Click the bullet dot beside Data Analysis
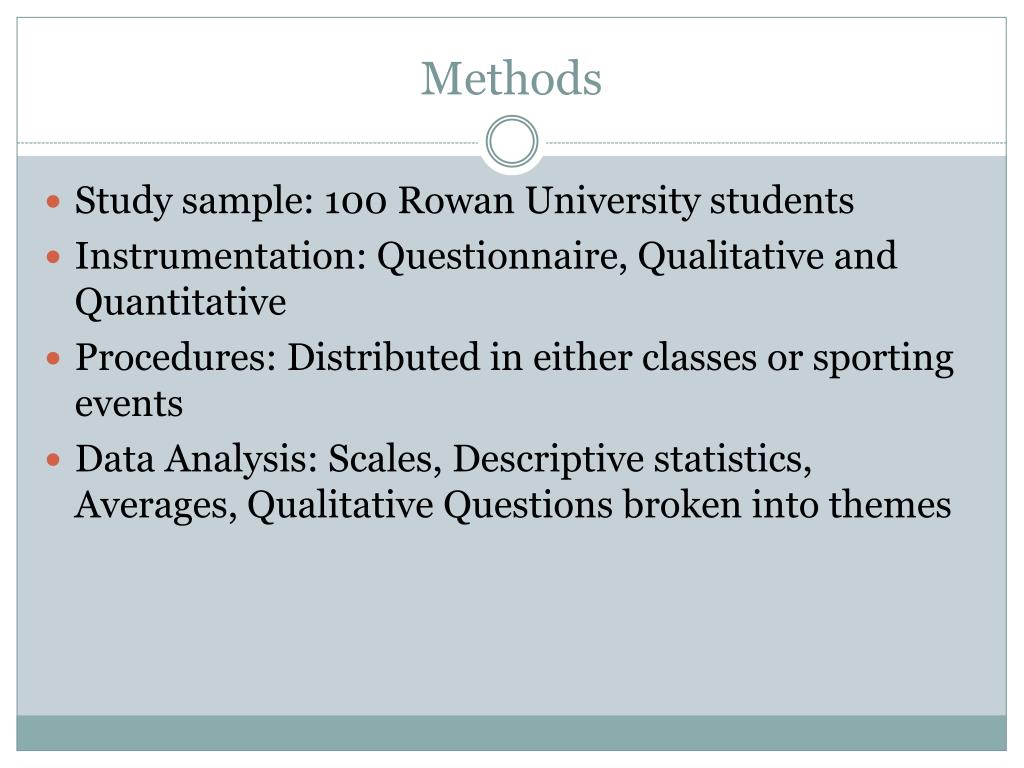Image resolution: width=1024 pixels, height=768 pixels. [x=54, y=460]
